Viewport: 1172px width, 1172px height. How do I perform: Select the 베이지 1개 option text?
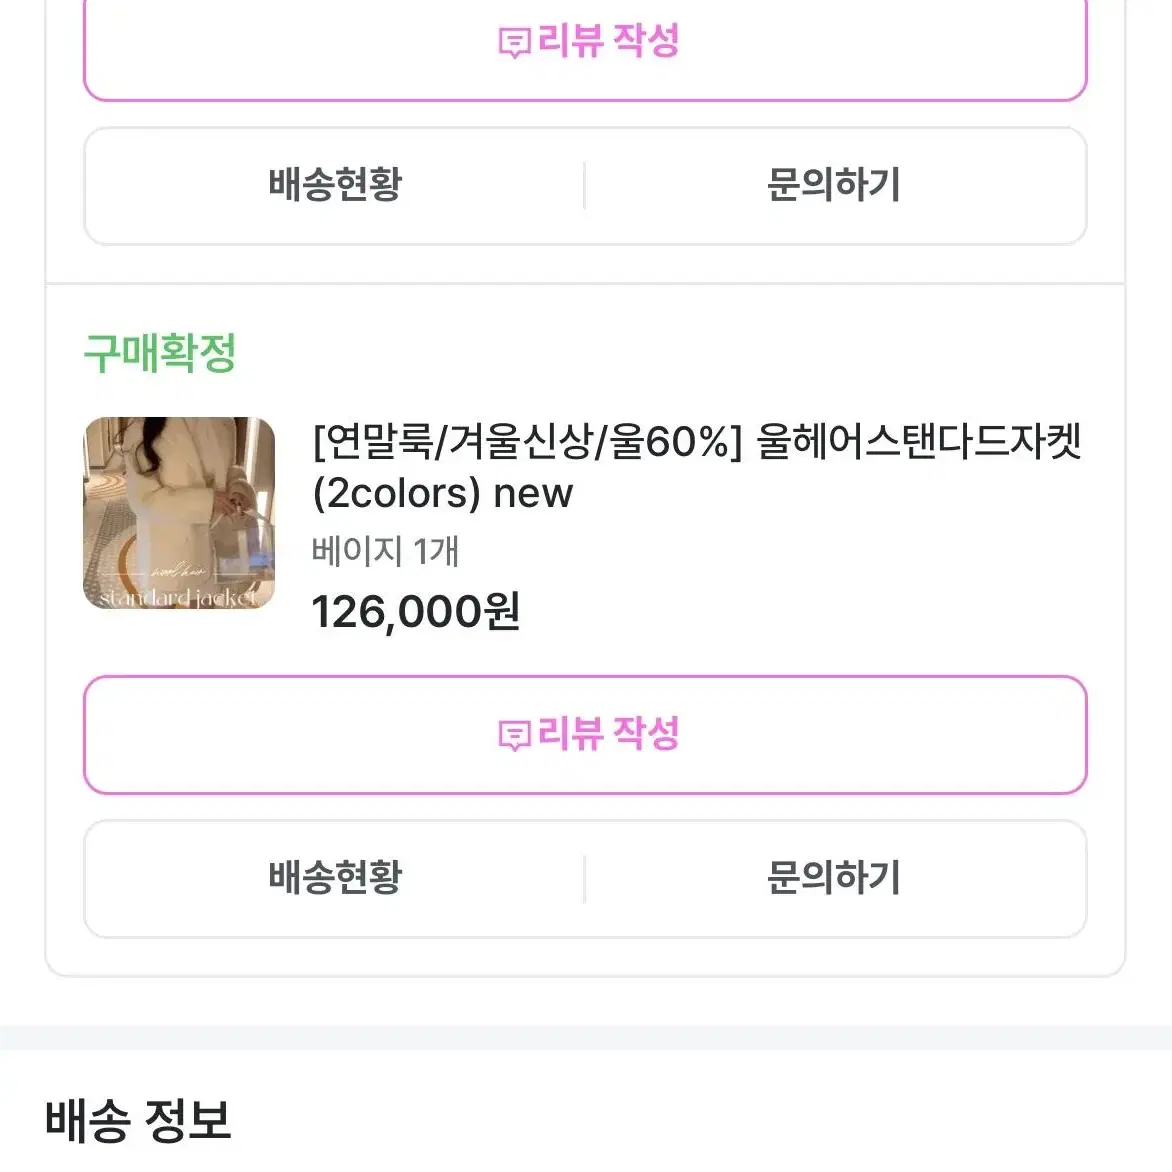385,552
